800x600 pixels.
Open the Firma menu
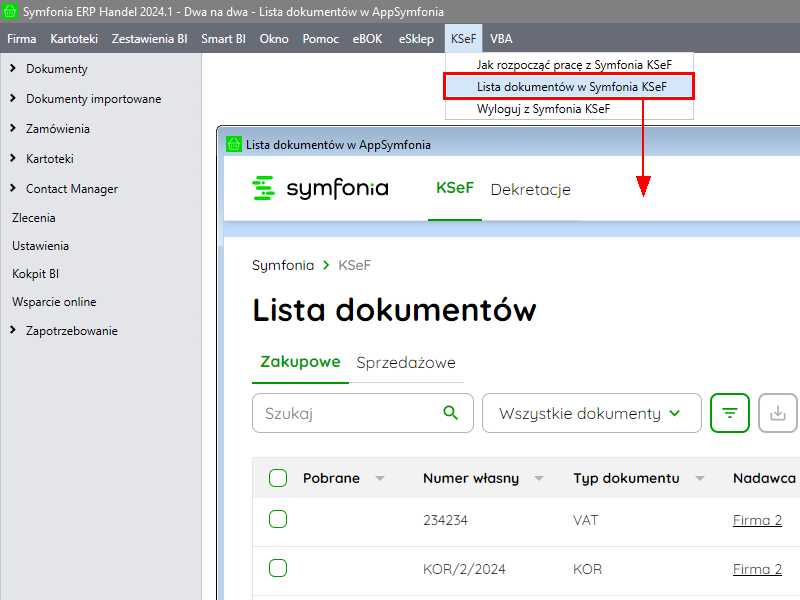(x=21, y=39)
